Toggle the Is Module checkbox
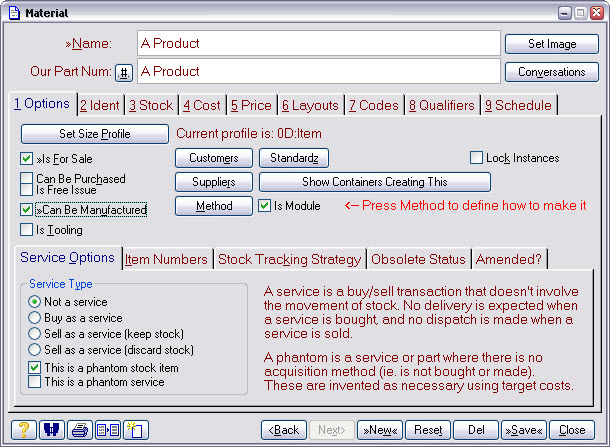This screenshot has width=610, height=447. tap(265, 205)
